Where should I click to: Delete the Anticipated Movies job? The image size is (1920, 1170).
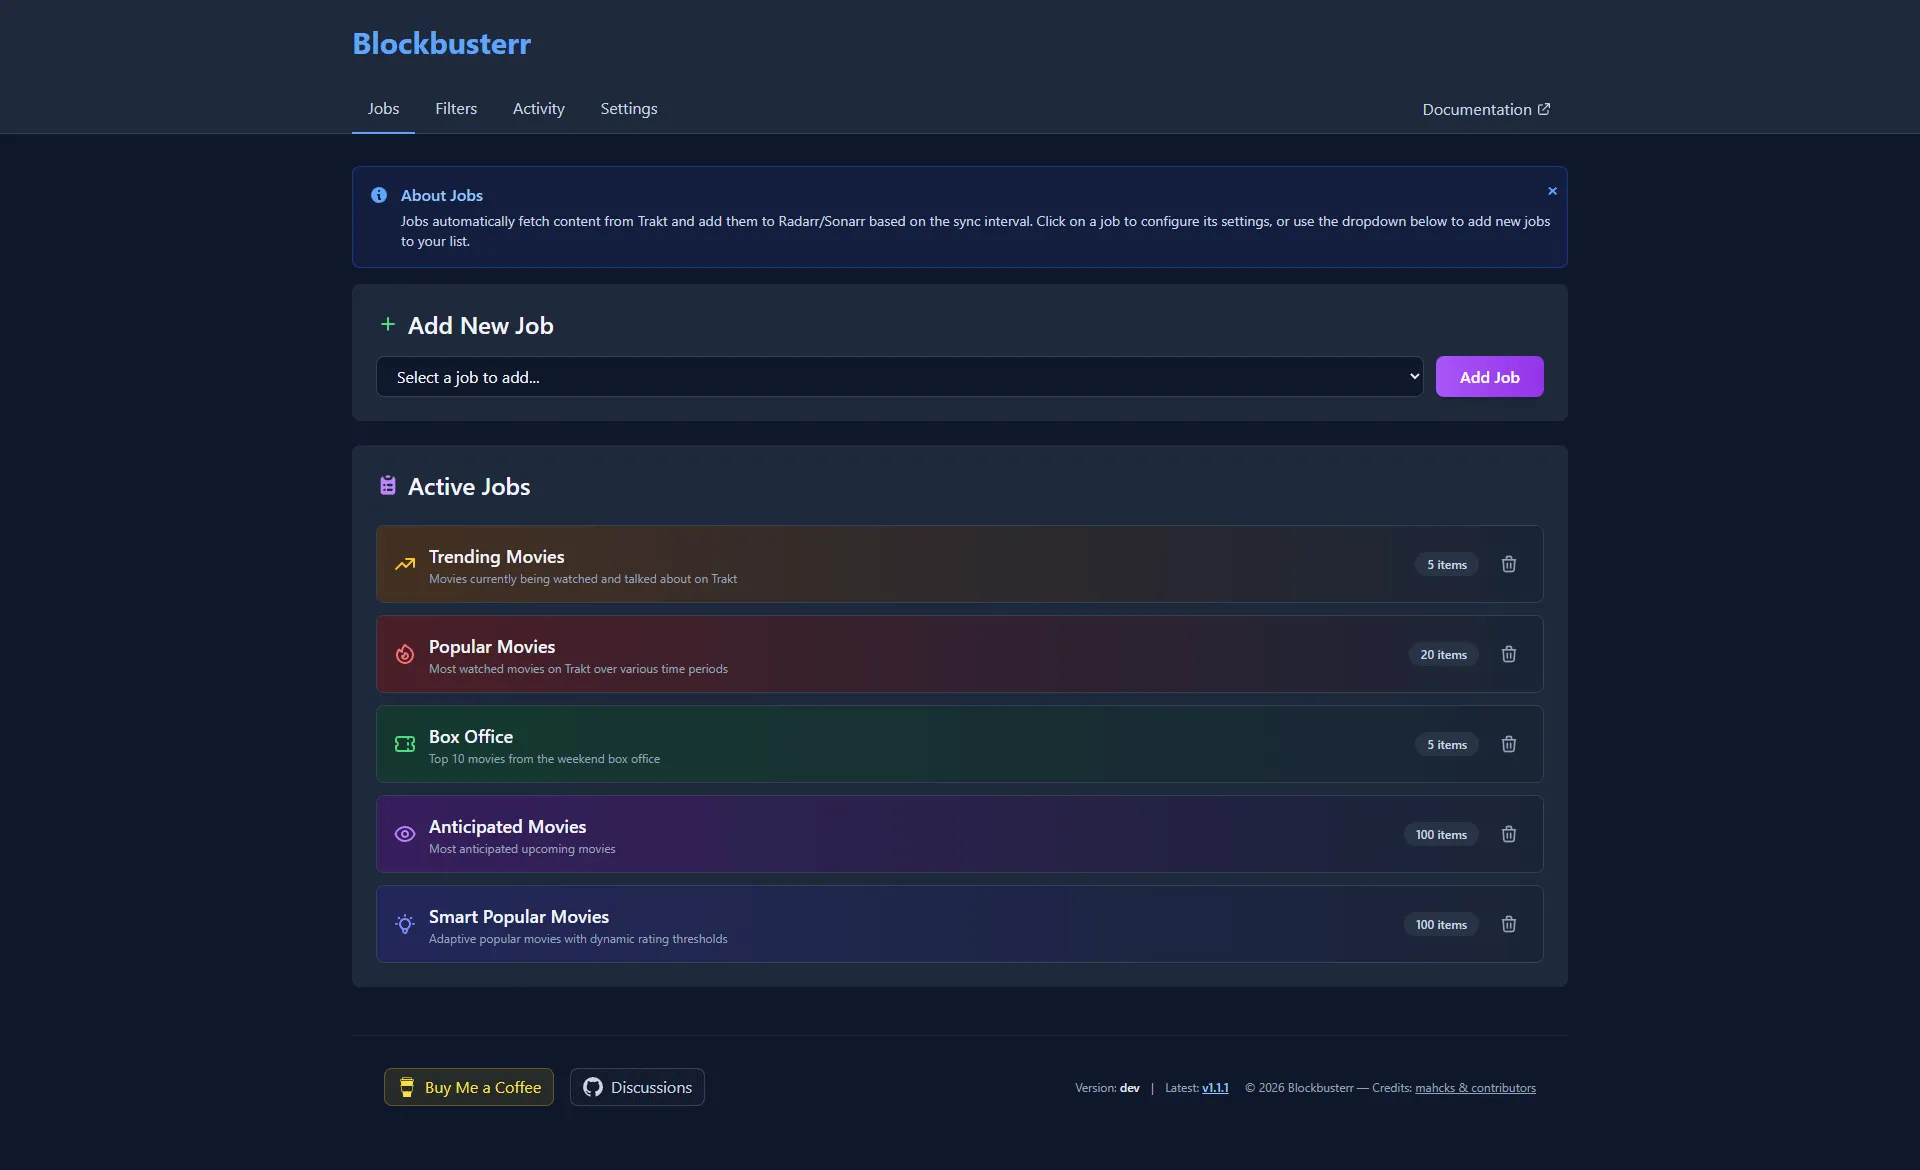[1508, 834]
